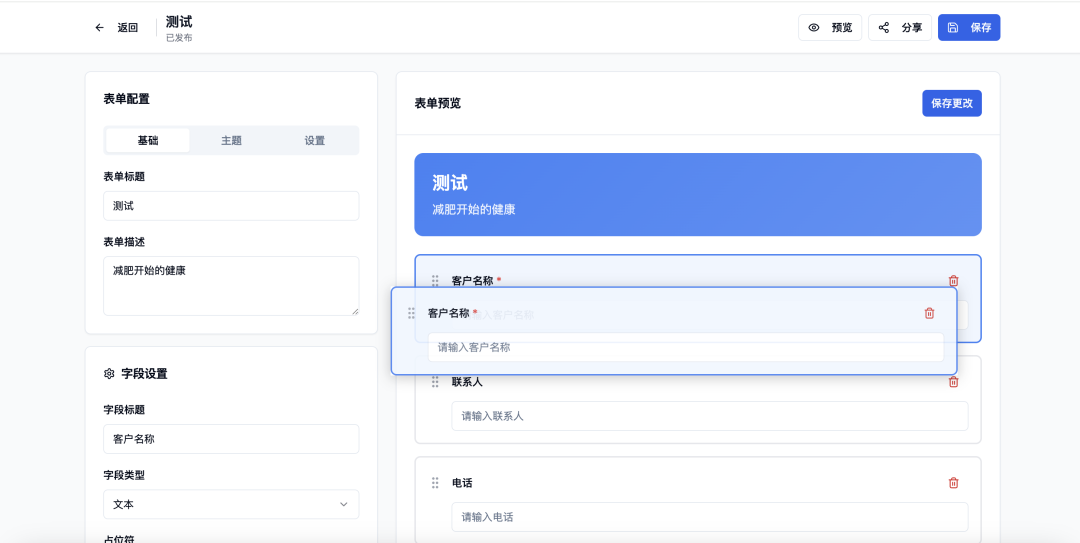Image resolution: width=1080 pixels, height=543 pixels.
Task: Click the floppy disk icon in the 保存 button
Action: click(x=953, y=28)
